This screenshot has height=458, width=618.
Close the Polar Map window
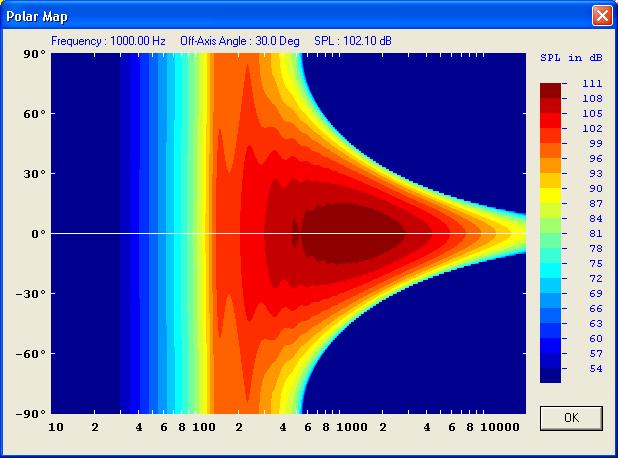[x=602, y=16]
